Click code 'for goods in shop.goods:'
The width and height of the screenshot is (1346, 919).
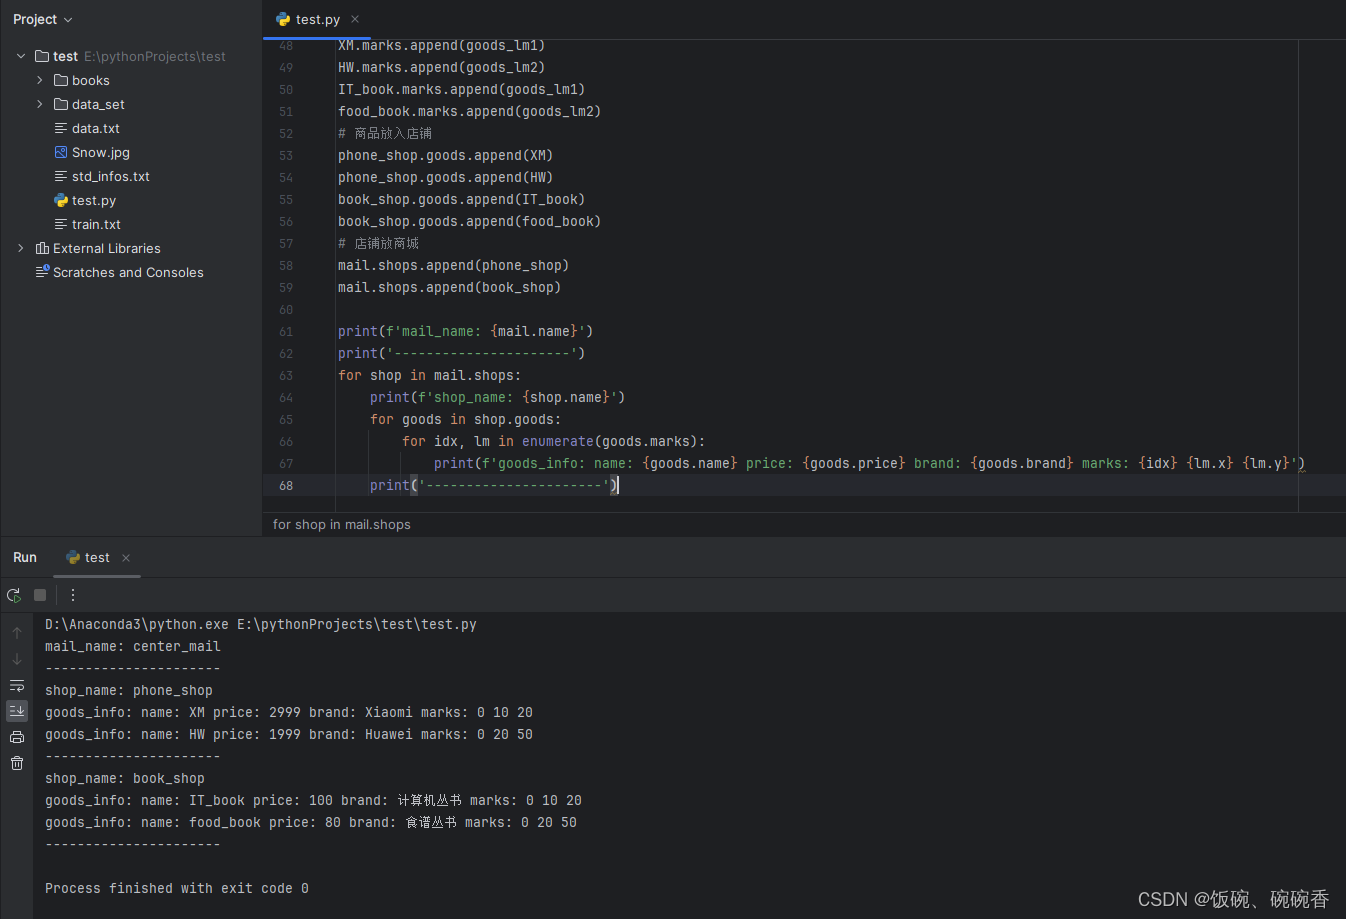point(466,419)
